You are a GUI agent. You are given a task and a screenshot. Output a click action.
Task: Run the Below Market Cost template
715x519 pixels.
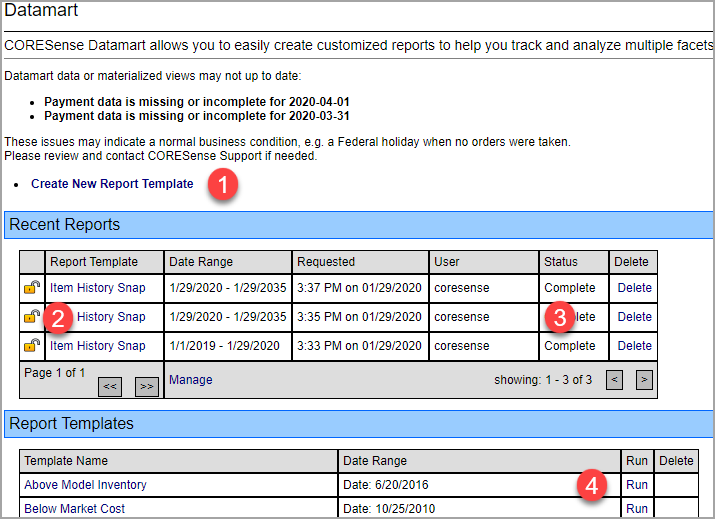(636, 509)
